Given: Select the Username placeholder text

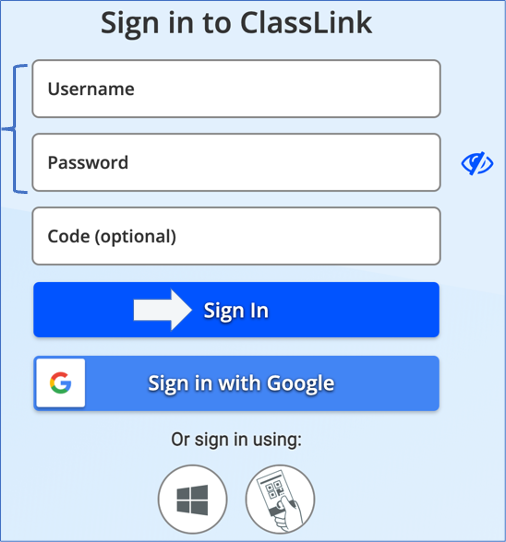Looking at the screenshot, I should click(x=91, y=89).
